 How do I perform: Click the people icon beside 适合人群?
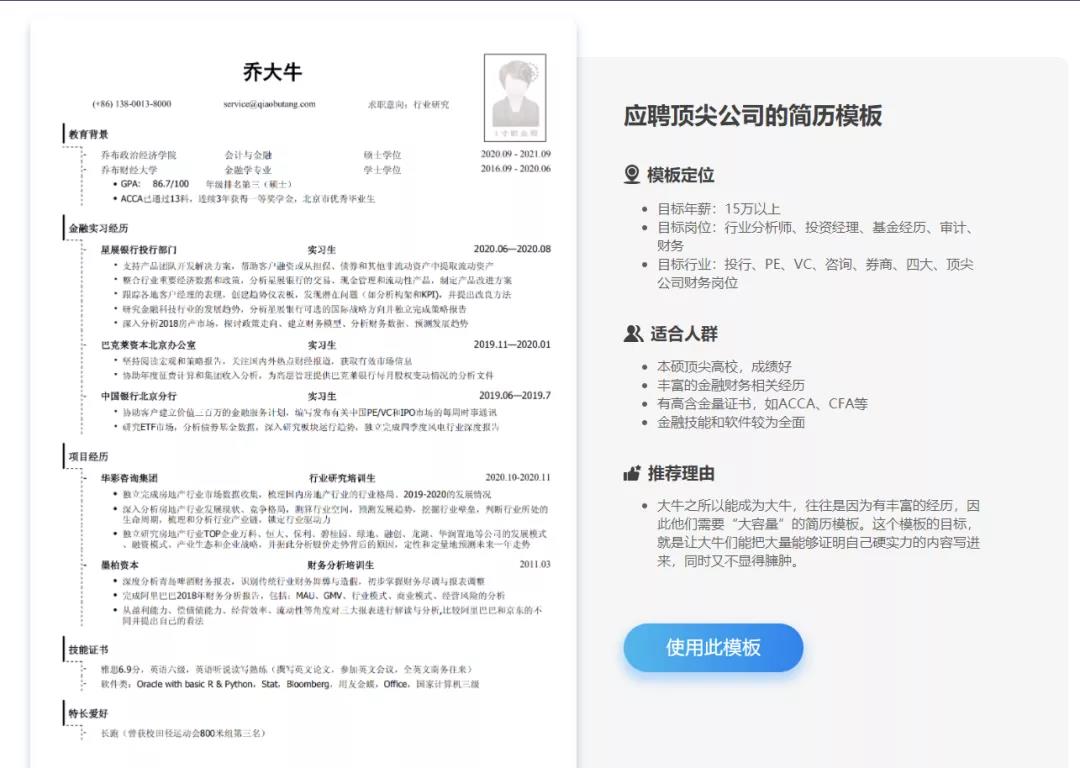click(x=633, y=334)
